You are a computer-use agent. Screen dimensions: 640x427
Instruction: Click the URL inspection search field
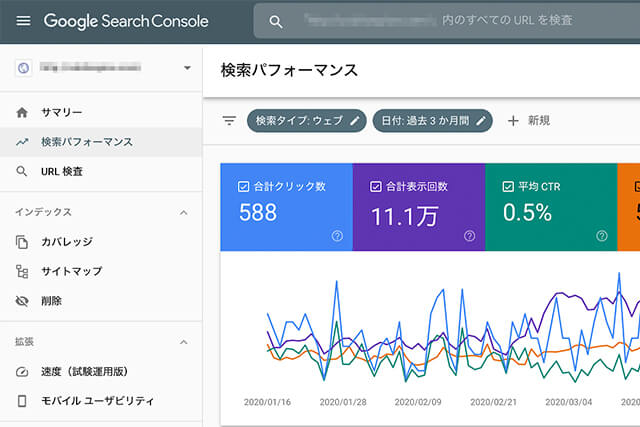[x=450, y=21]
